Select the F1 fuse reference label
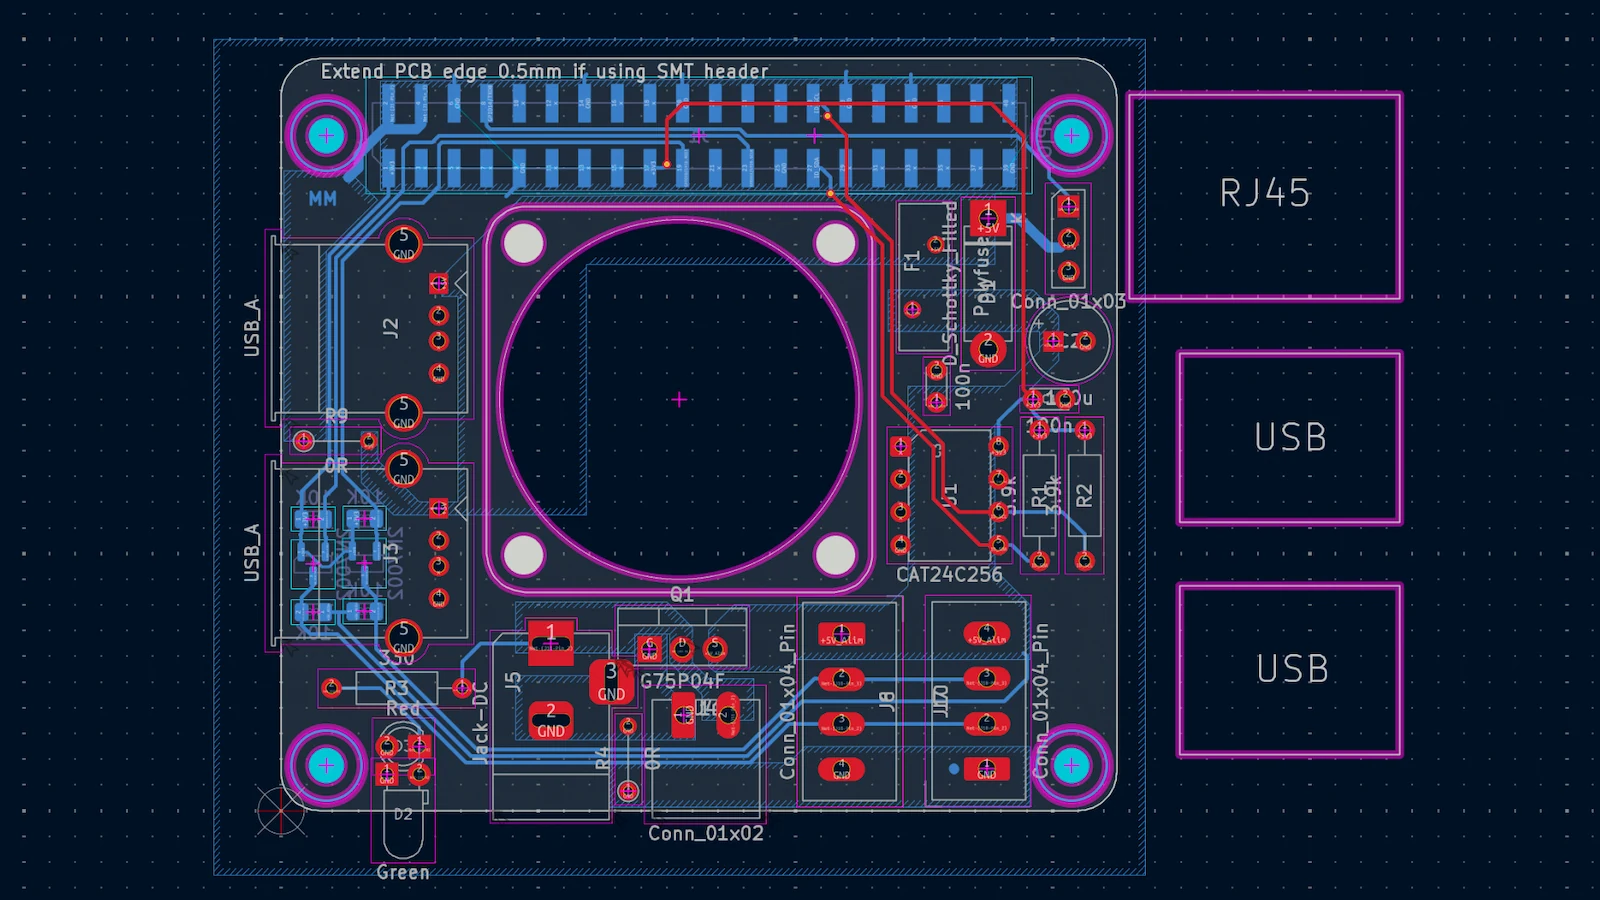Screen dimensions: 1600x900 [x=911, y=261]
